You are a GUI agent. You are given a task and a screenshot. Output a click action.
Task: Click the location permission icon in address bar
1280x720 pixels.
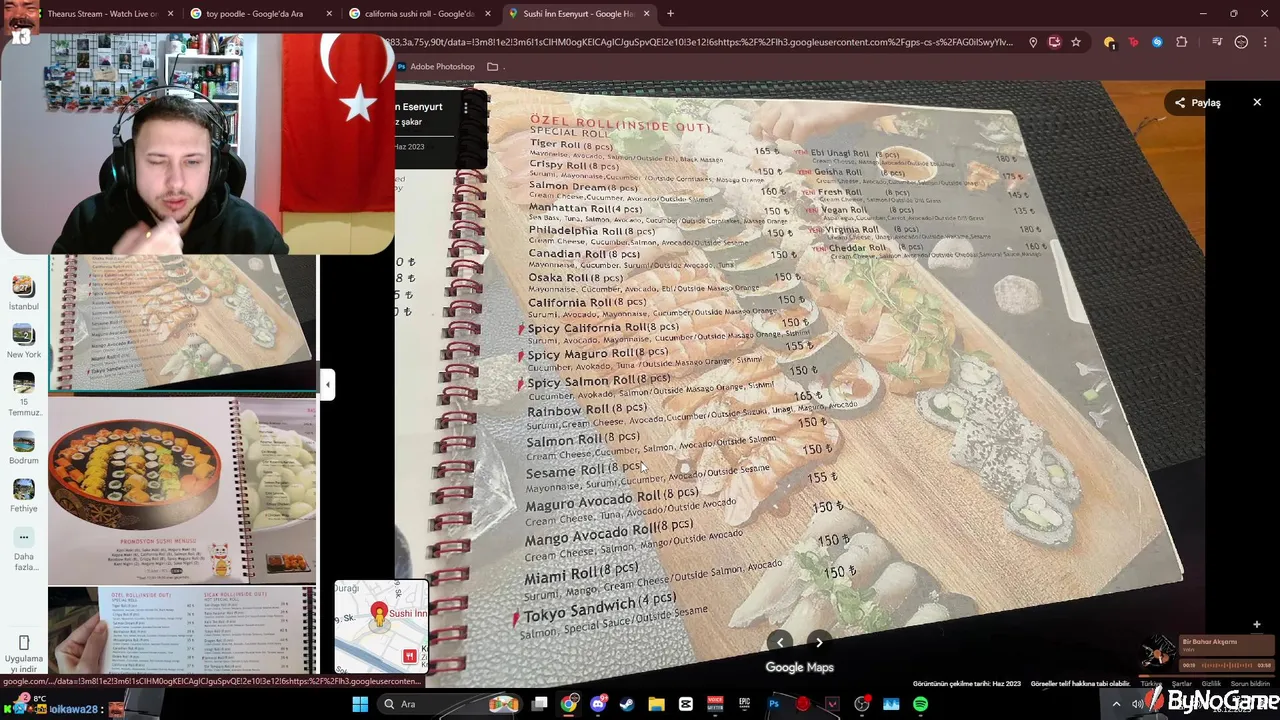(1033, 42)
